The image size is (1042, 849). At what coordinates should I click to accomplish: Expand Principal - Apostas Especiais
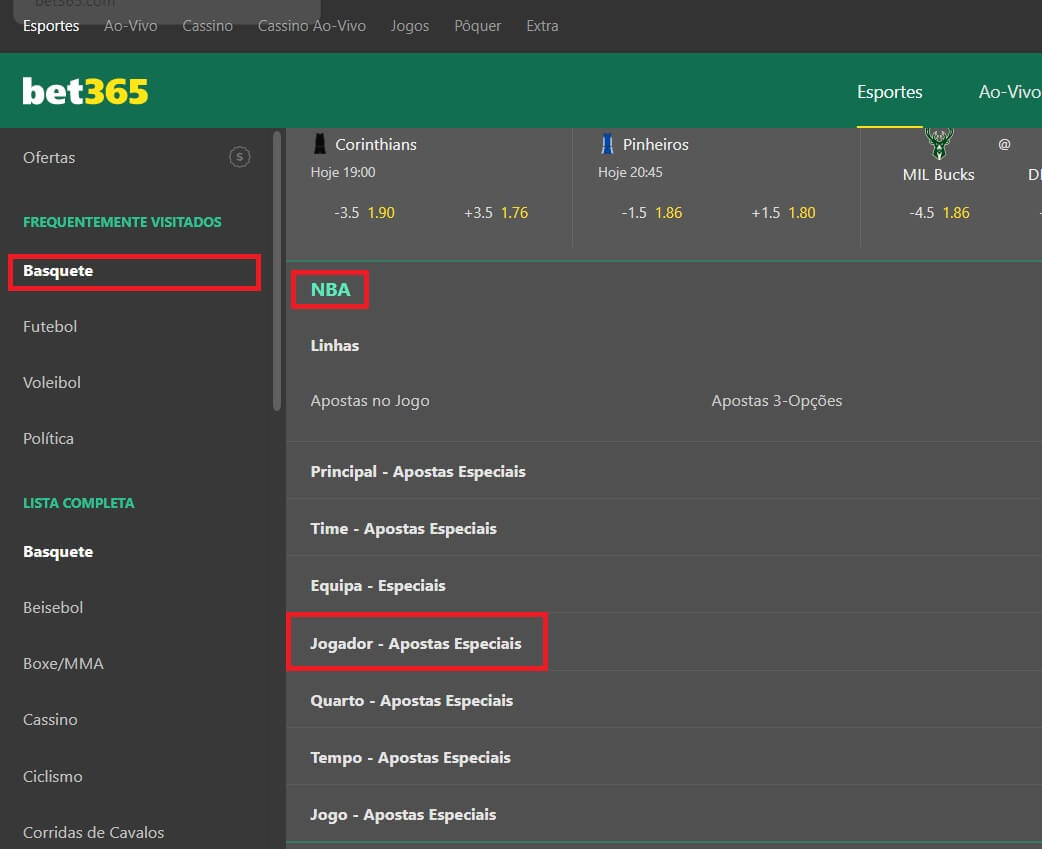pos(664,471)
